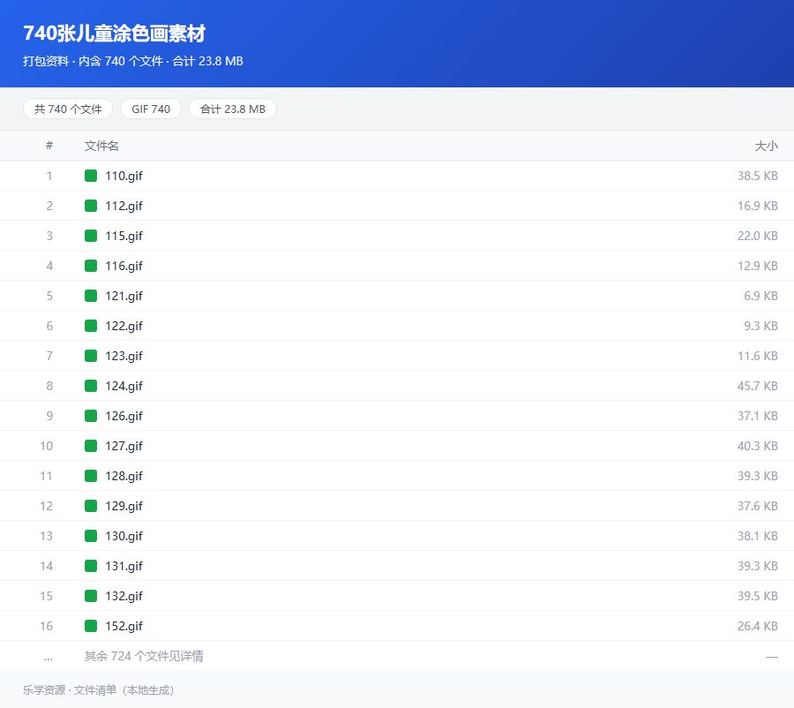Select the 共 740 个文件 chip
The width and height of the screenshot is (794, 708).
tap(68, 109)
